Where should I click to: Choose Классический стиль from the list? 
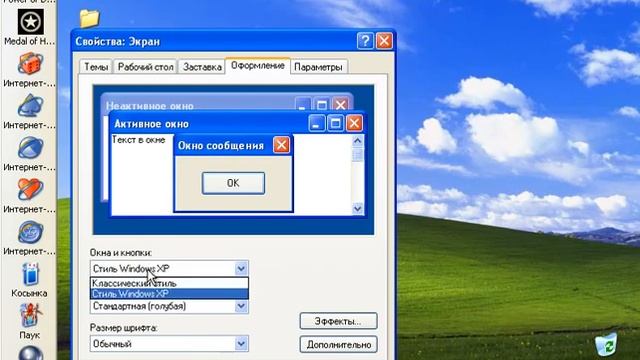pyautogui.click(x=169, y=283)
